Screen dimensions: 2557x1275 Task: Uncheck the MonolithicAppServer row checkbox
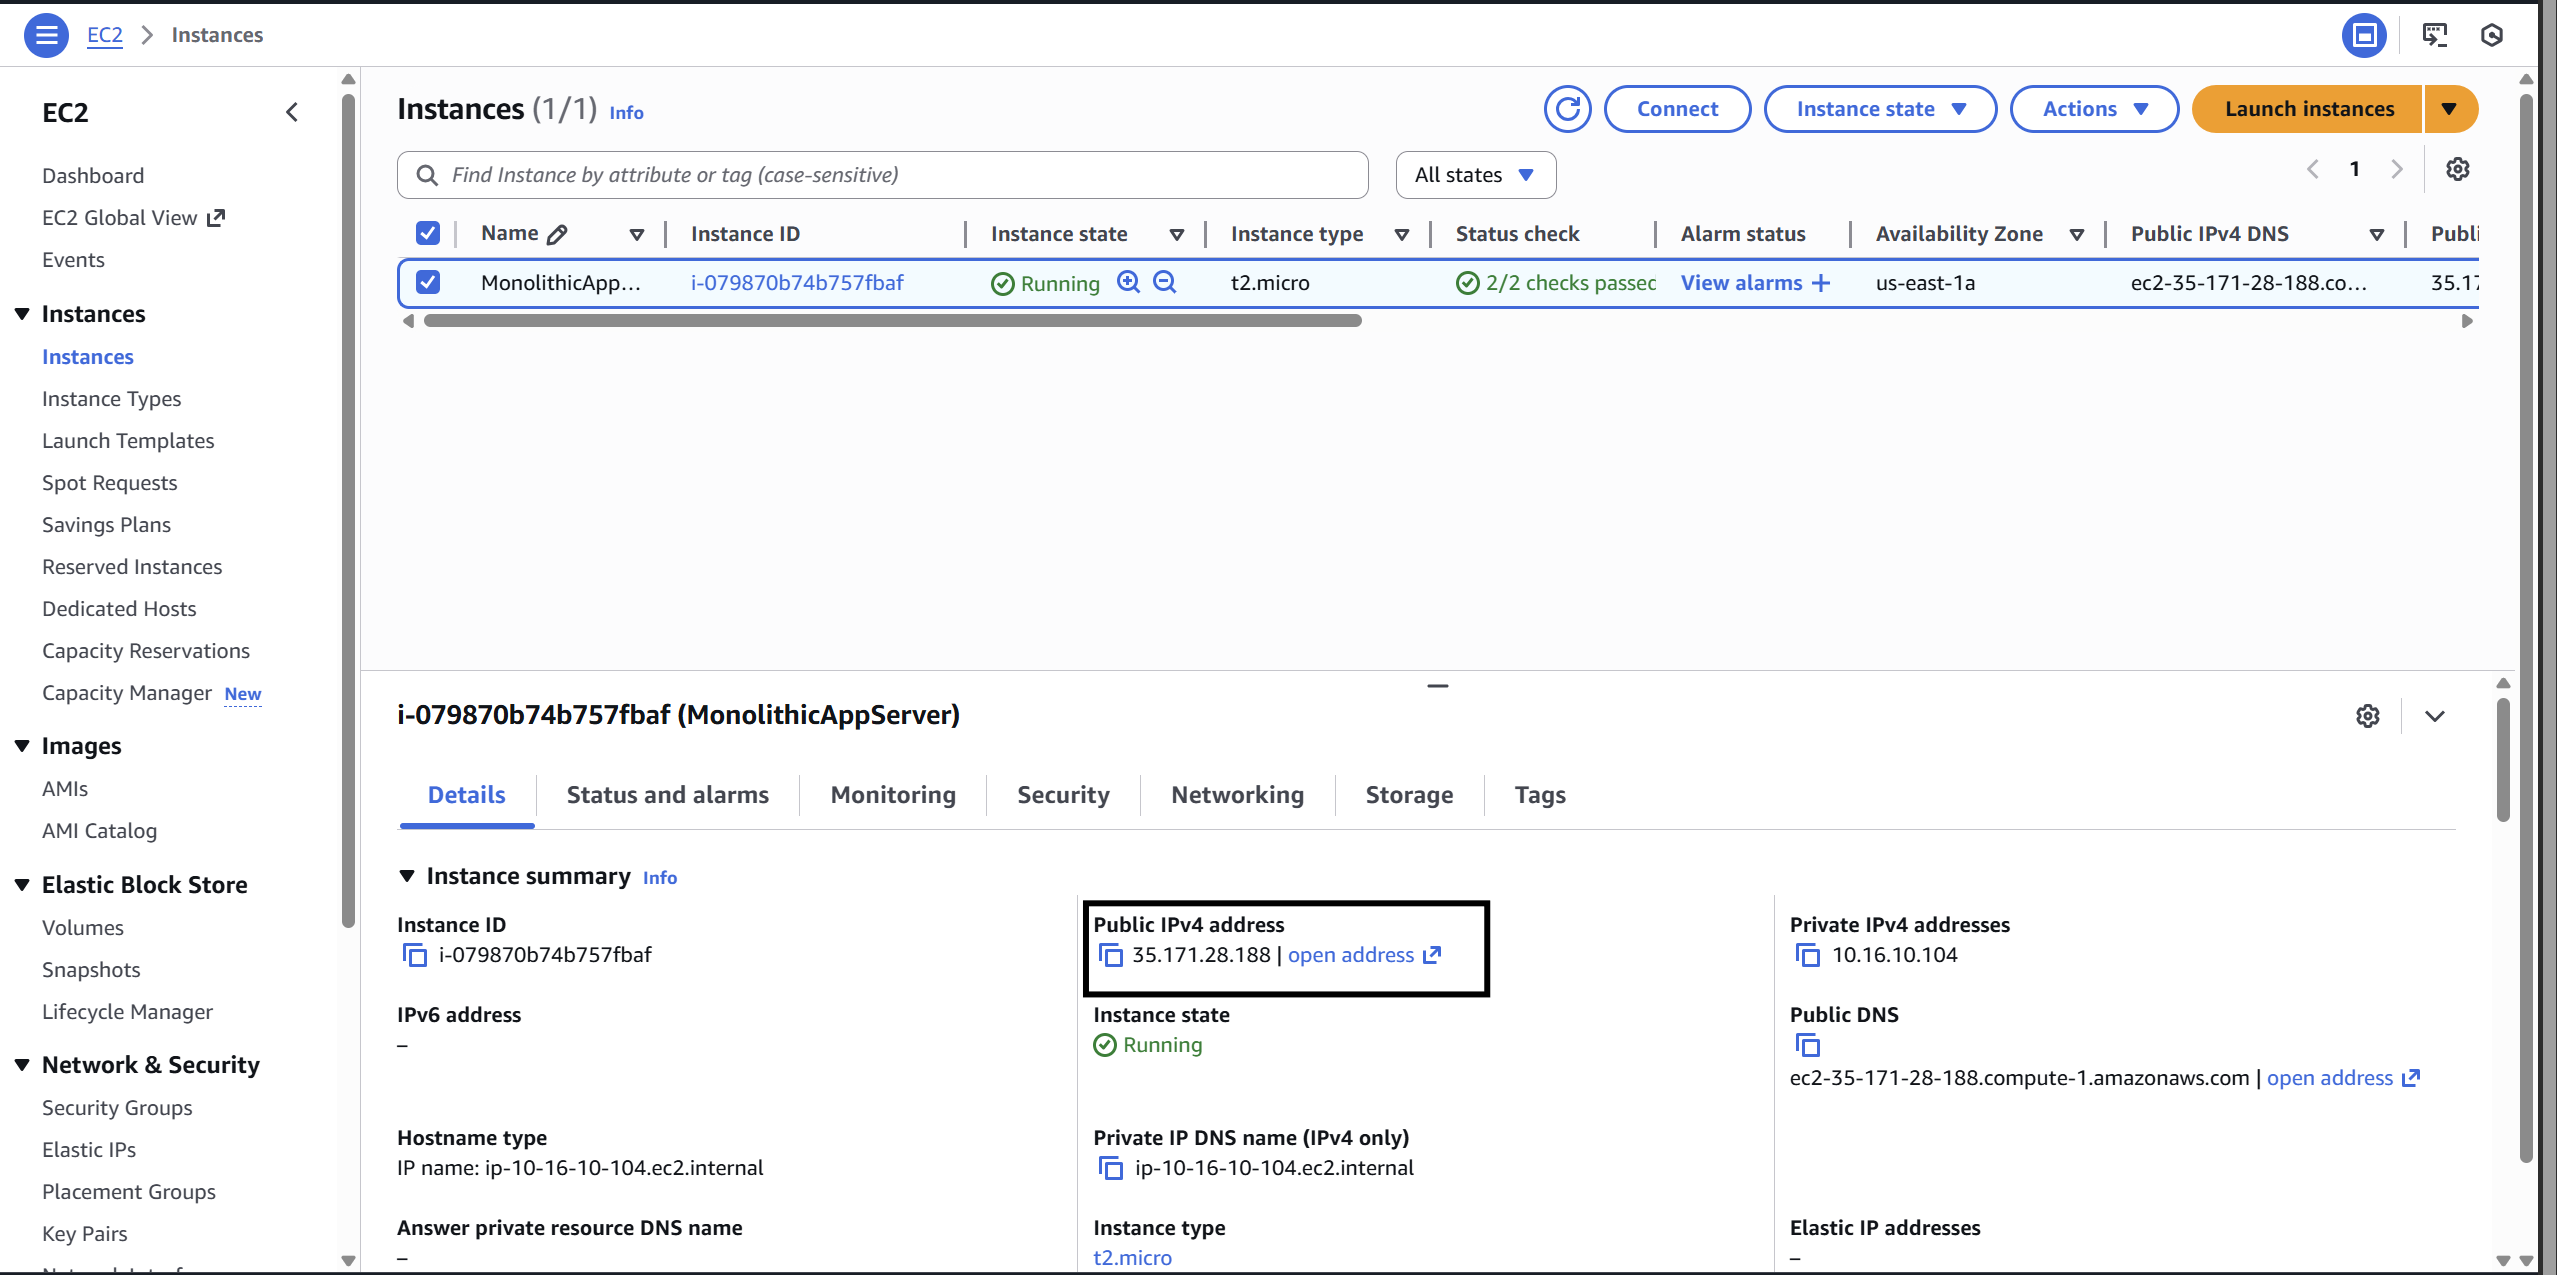tap(427, 282)
